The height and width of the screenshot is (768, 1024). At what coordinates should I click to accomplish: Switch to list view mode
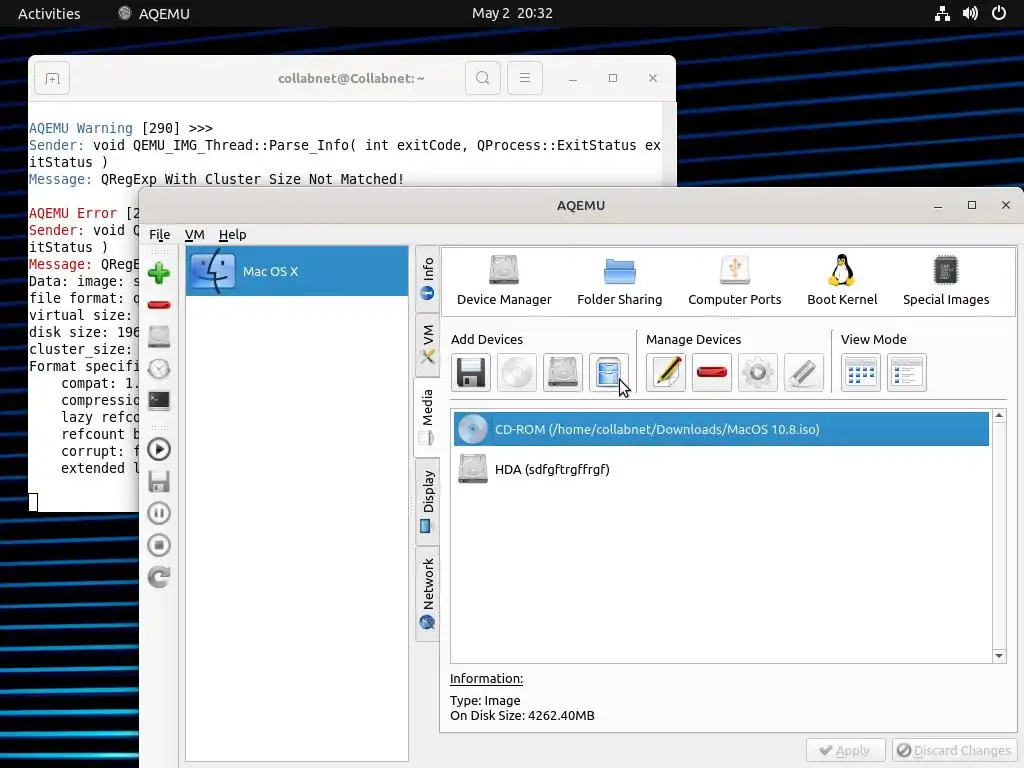click(x=906, y=373)
